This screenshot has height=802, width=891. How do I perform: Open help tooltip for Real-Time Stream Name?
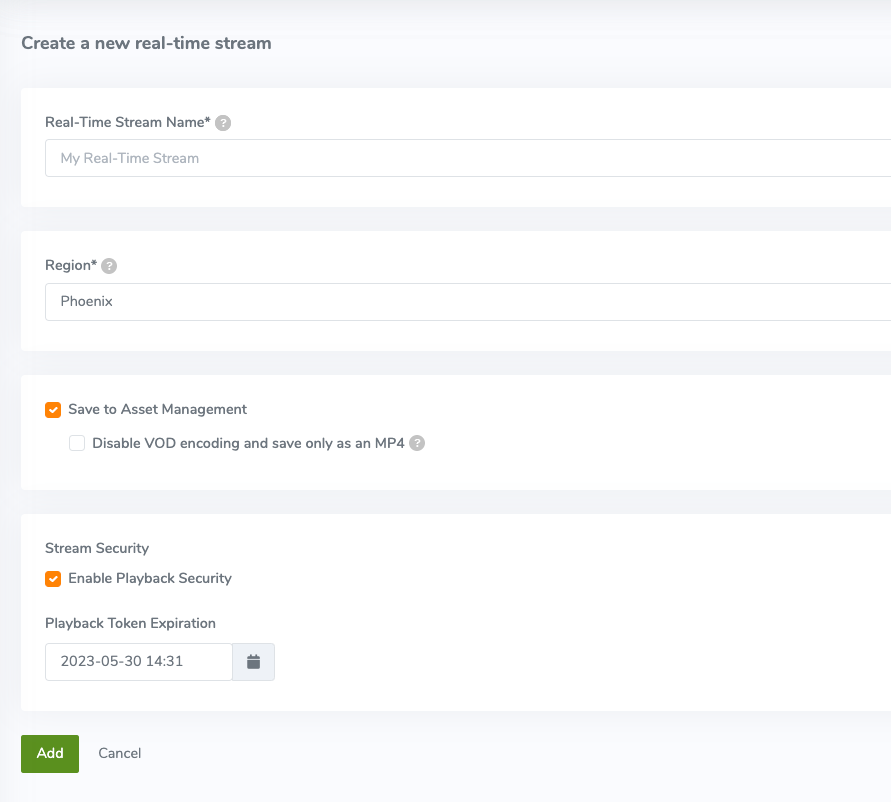[x=223, y=123]
